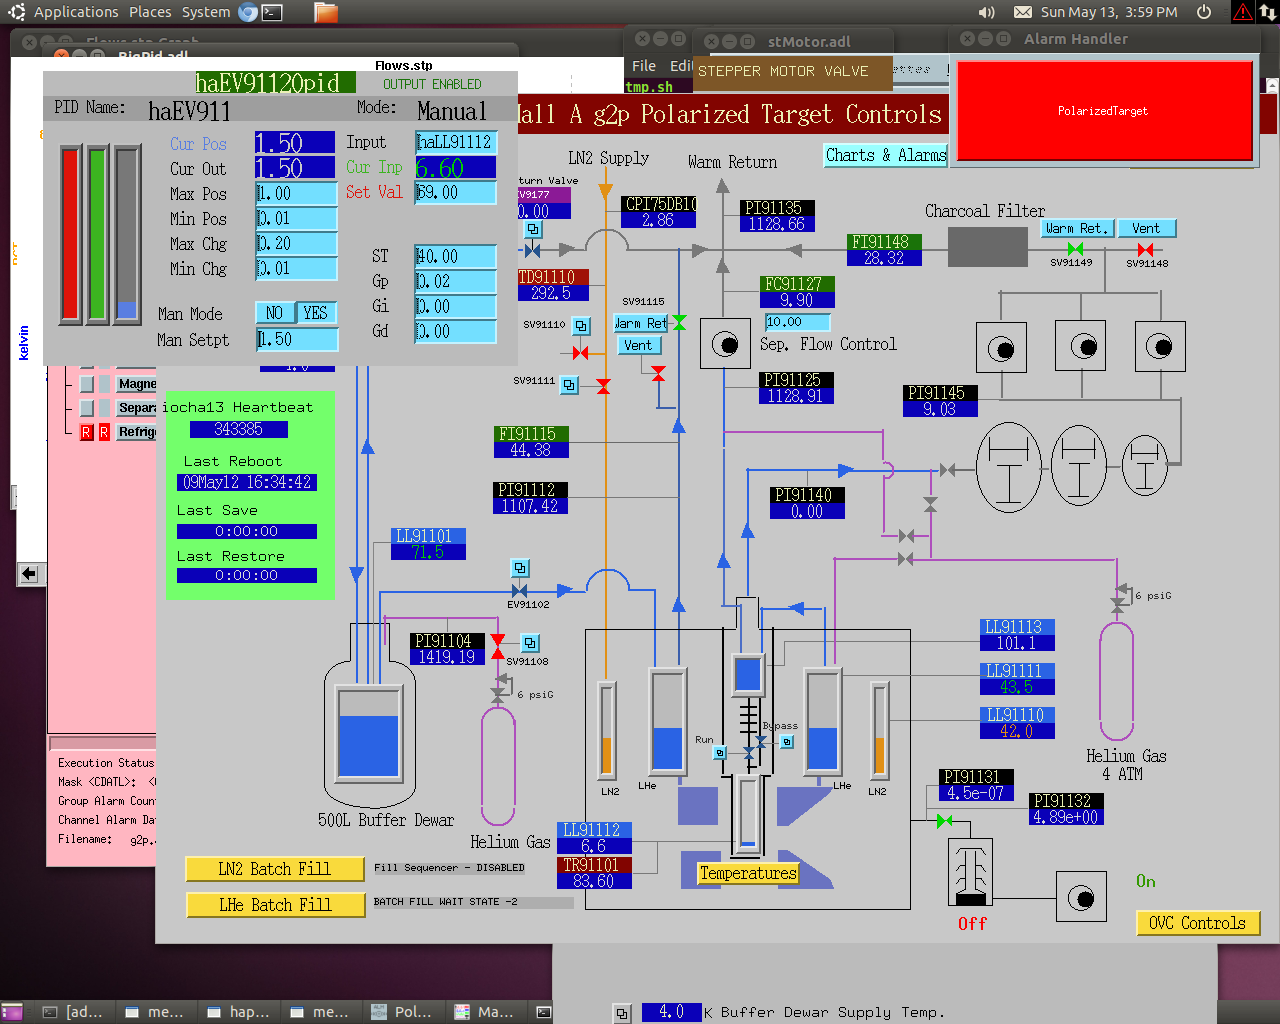Screen dimensions: 1280x1024
Task: Click the Gp 0.02 input field
Action: click(456, 281)
